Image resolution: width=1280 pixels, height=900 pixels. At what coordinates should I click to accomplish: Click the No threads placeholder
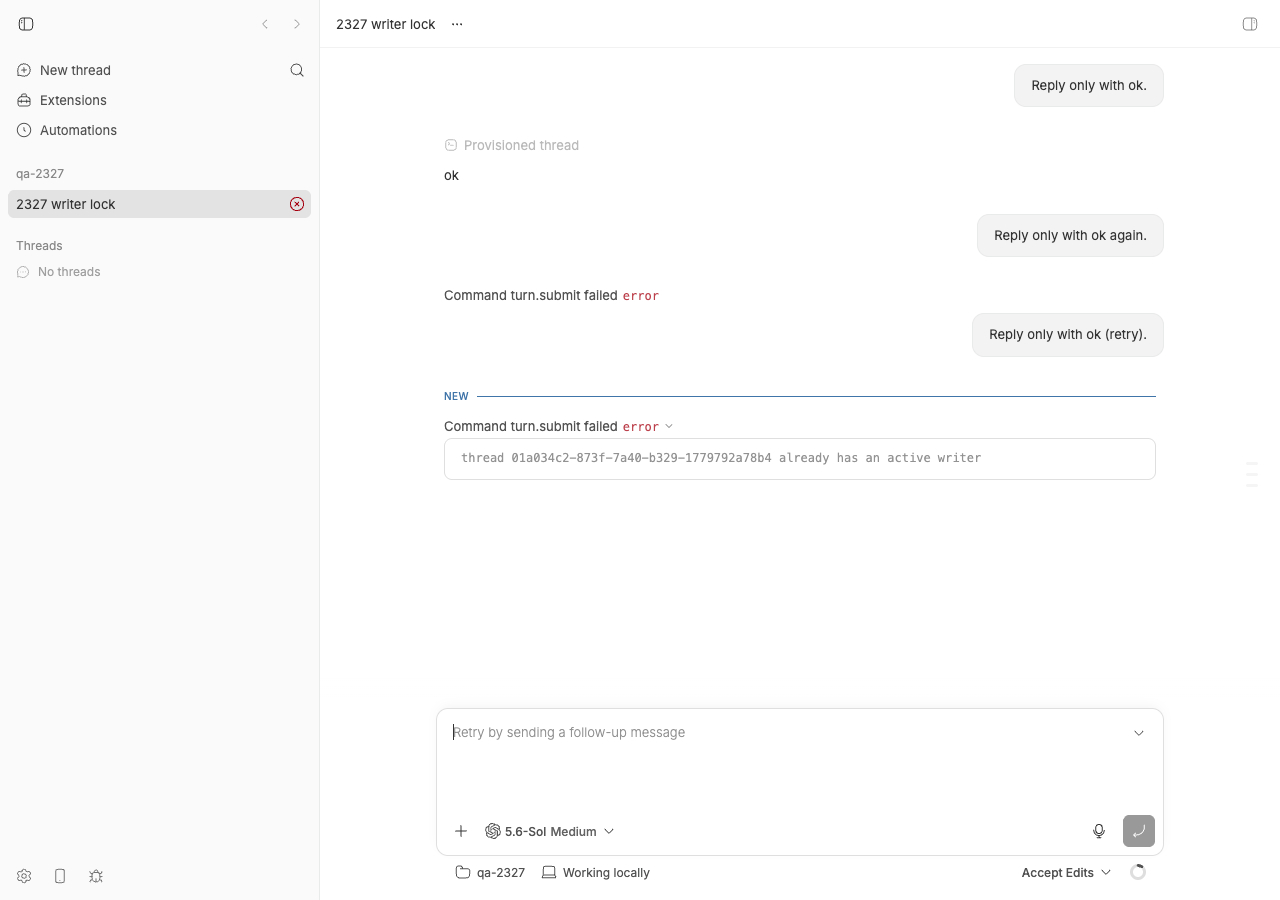[x=59, y=272]
